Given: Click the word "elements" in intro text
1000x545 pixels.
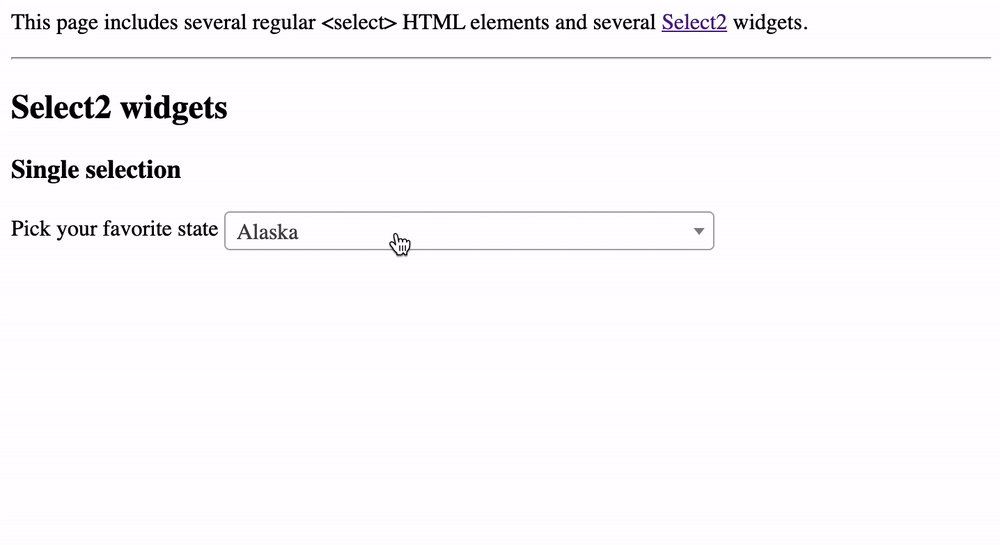Looking at the screenshot, I should [x=510, y=22].
